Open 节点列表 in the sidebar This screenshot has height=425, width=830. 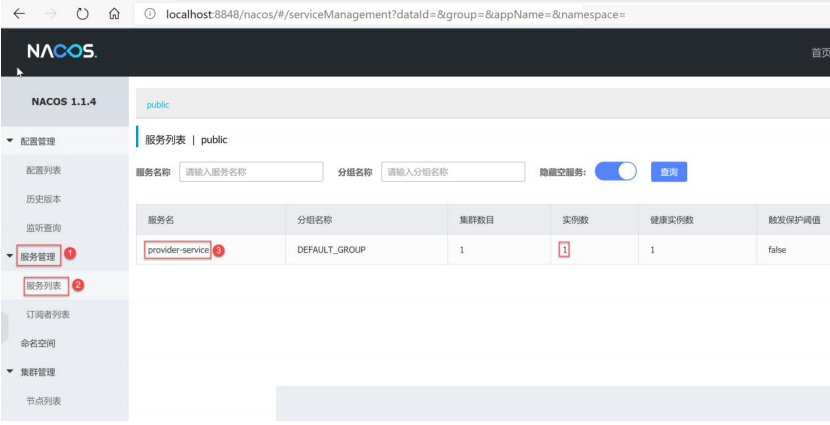tap(43, 401)
